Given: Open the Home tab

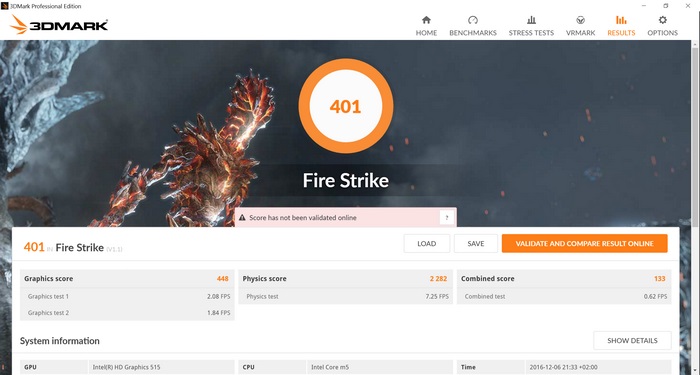Looking at the screenshot, I should point(426,26).
